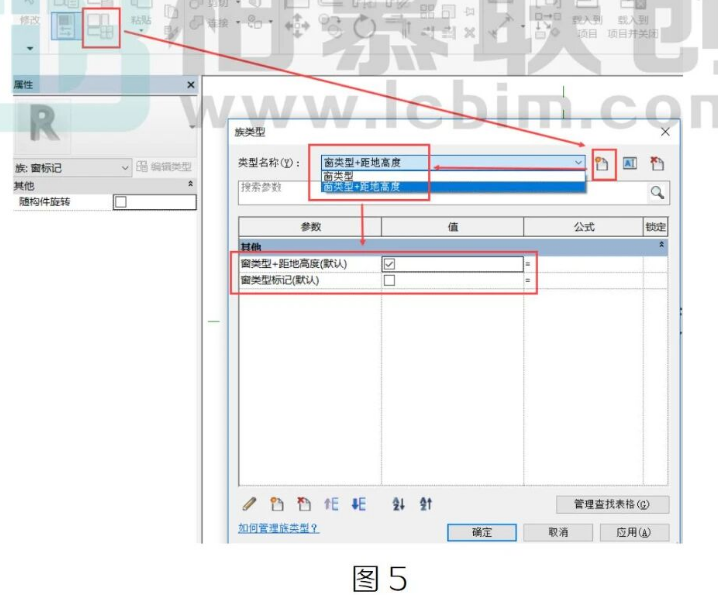The height and width of the screenshot is (595, 718).
Task: Move parameter up icon
Action: (x=331, y=504)
